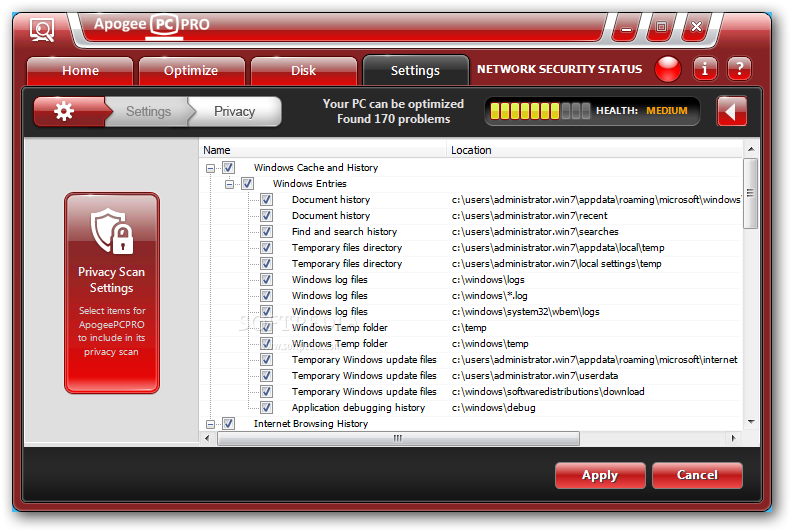Image resolution: width=792 pixels, height=532 pixels.
Task: Click the Privacy Scan Settings shield panel
Action: tap(112, 293)
